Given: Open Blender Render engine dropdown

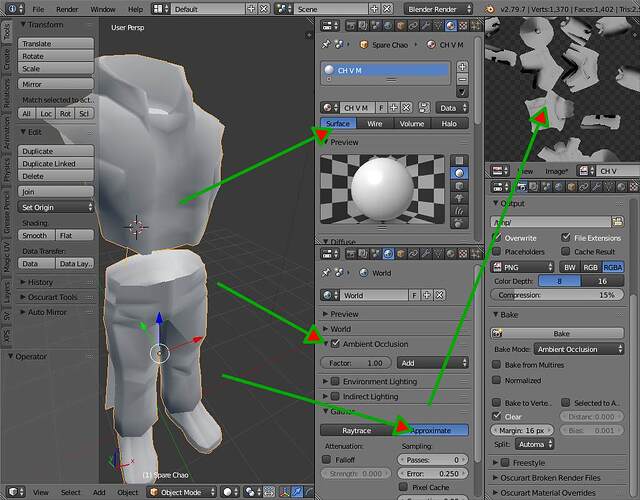Looking at the screenshot, I should tap(438, 9).
